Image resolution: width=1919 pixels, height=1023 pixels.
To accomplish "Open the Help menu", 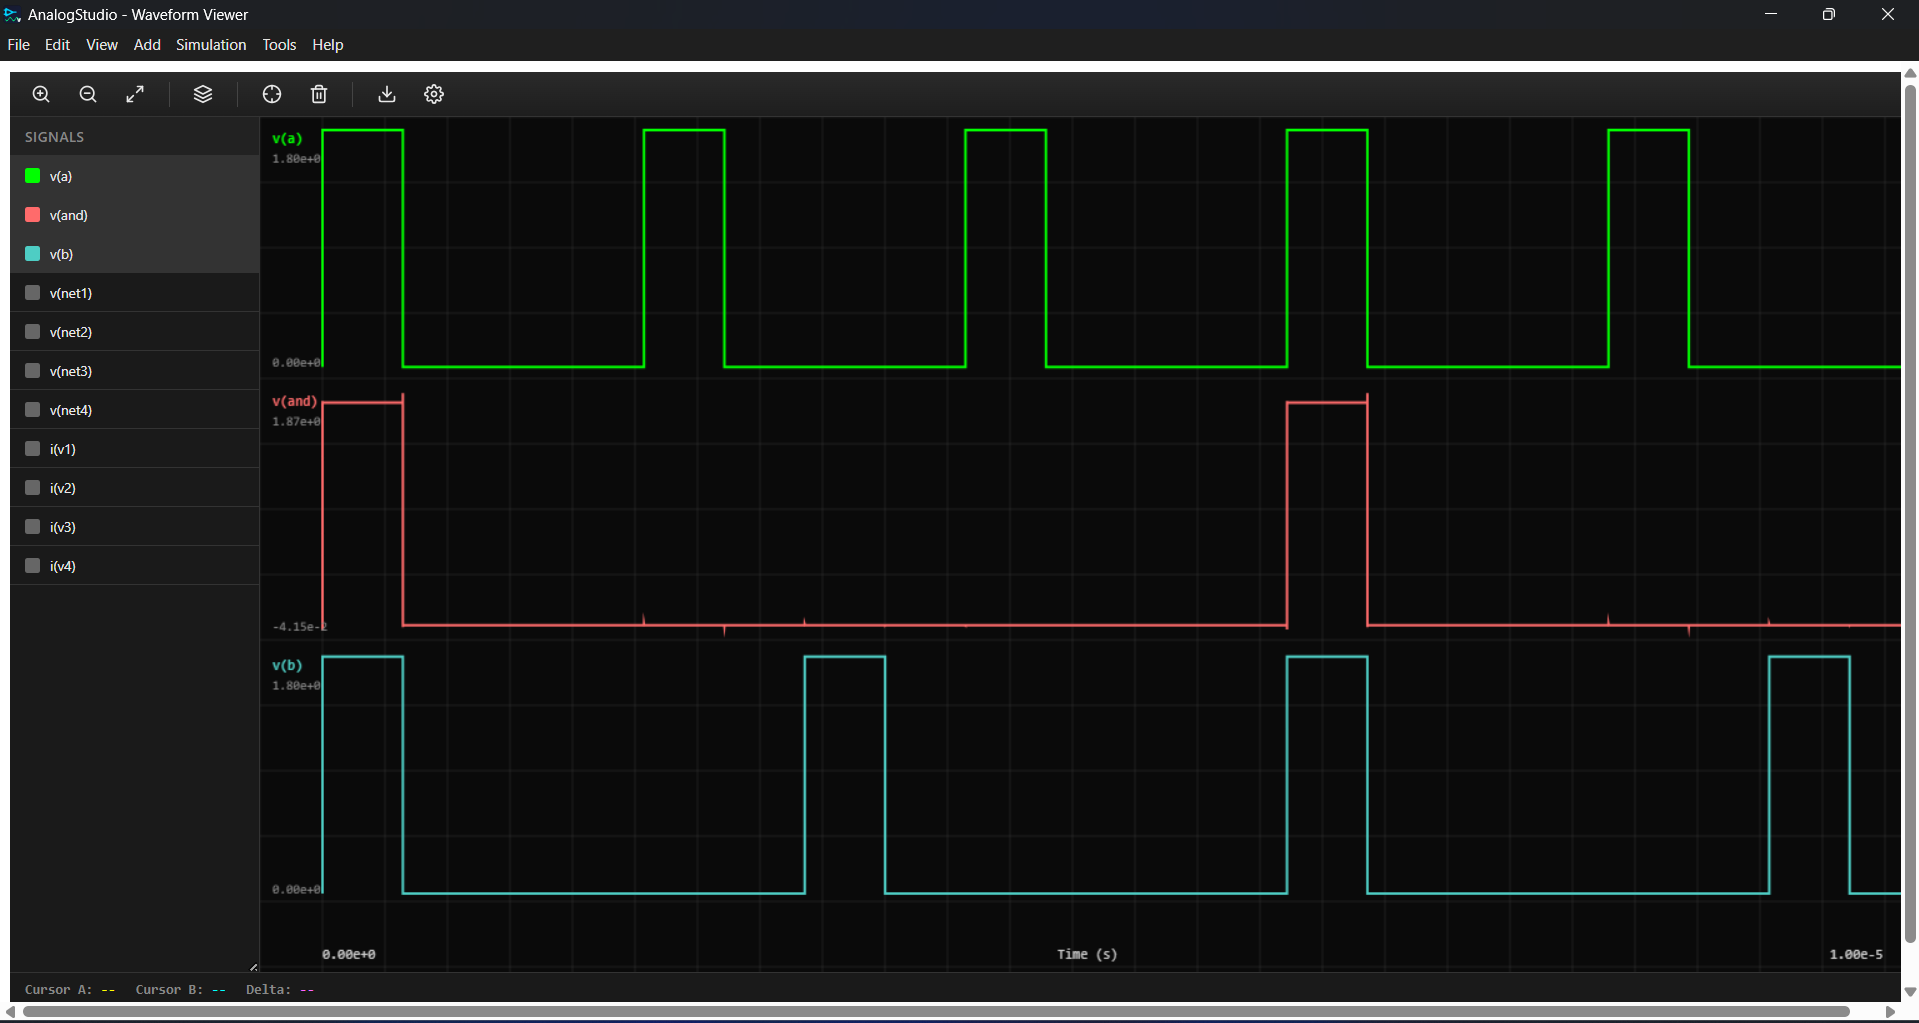I will [328, 45].
